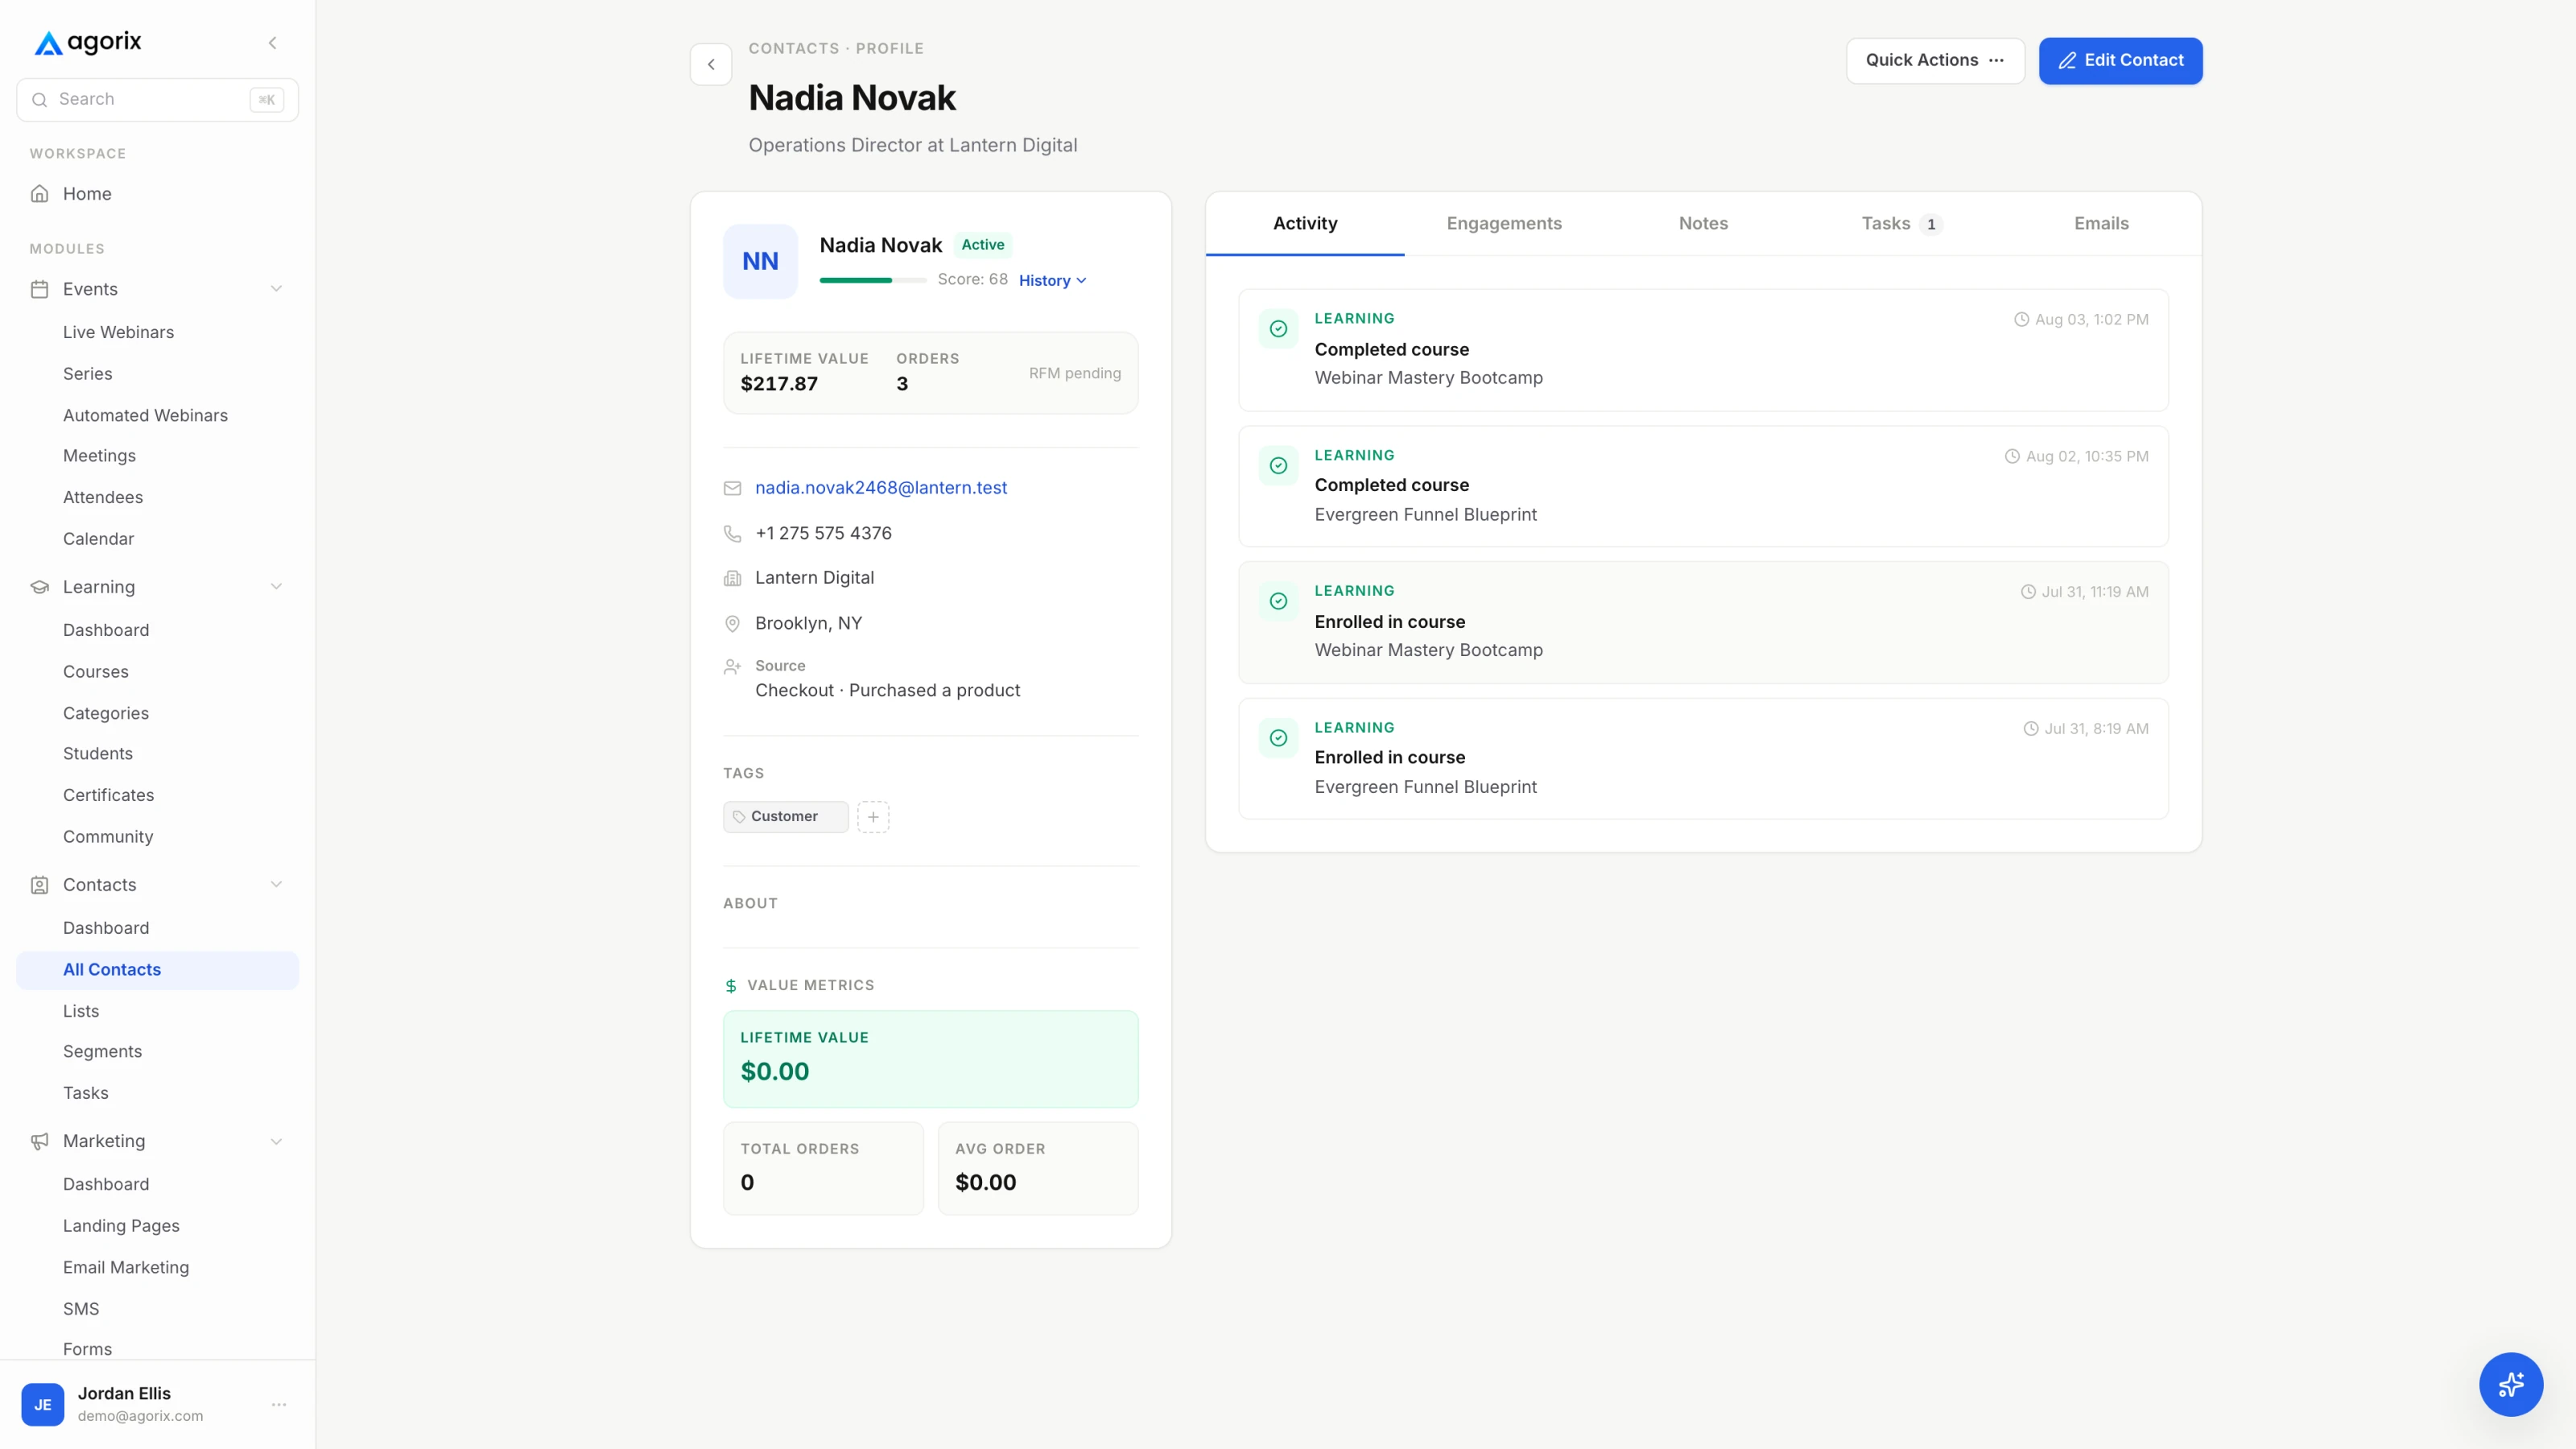The height and width of the screenshot is (1449, 2576).
Task: Click the Active status badge
Action: (x=982, y=245)
